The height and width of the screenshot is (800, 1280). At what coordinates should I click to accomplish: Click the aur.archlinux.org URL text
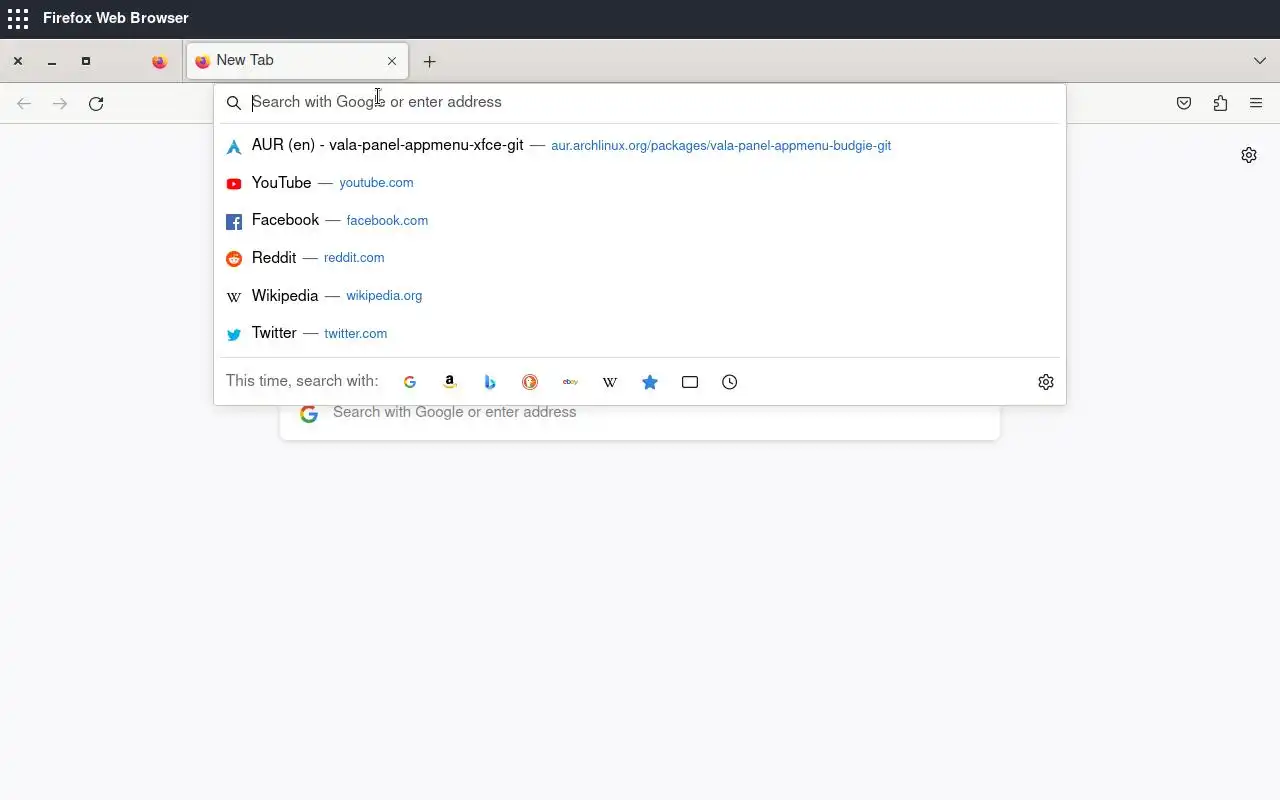coord(721,146)
